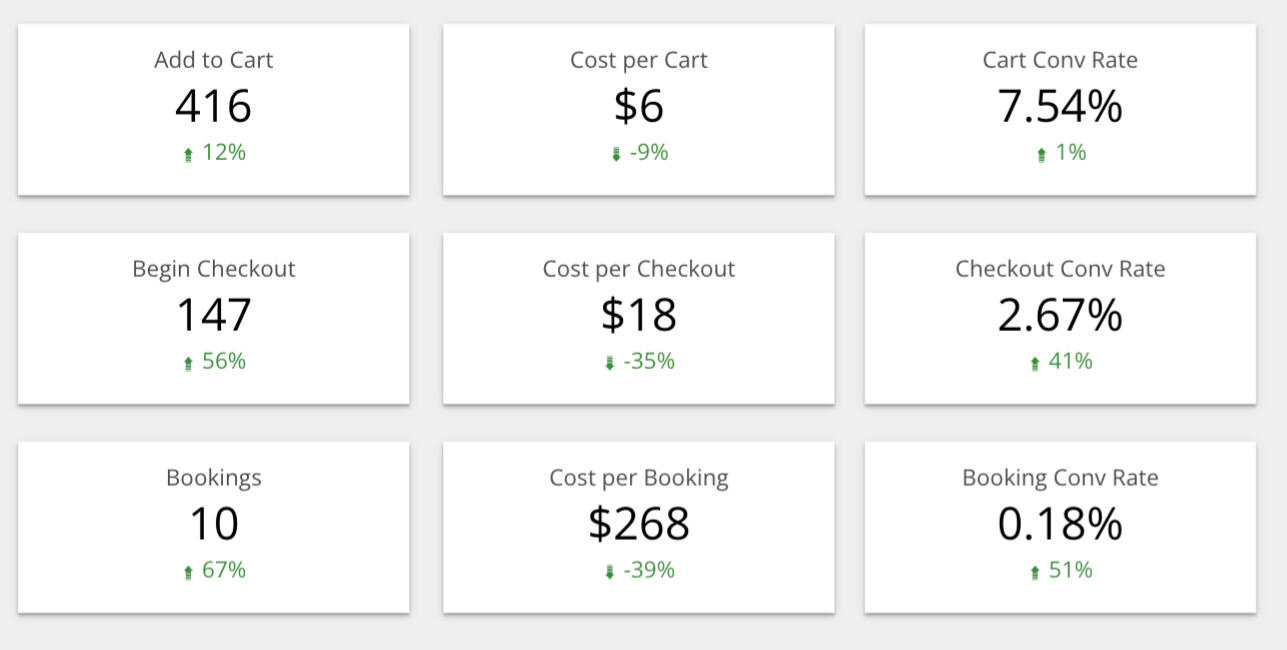This screenshot has width=1287, height=650.
Task: Click the down arrow icon under Cost per Cart
Action: tap(616, 155)
